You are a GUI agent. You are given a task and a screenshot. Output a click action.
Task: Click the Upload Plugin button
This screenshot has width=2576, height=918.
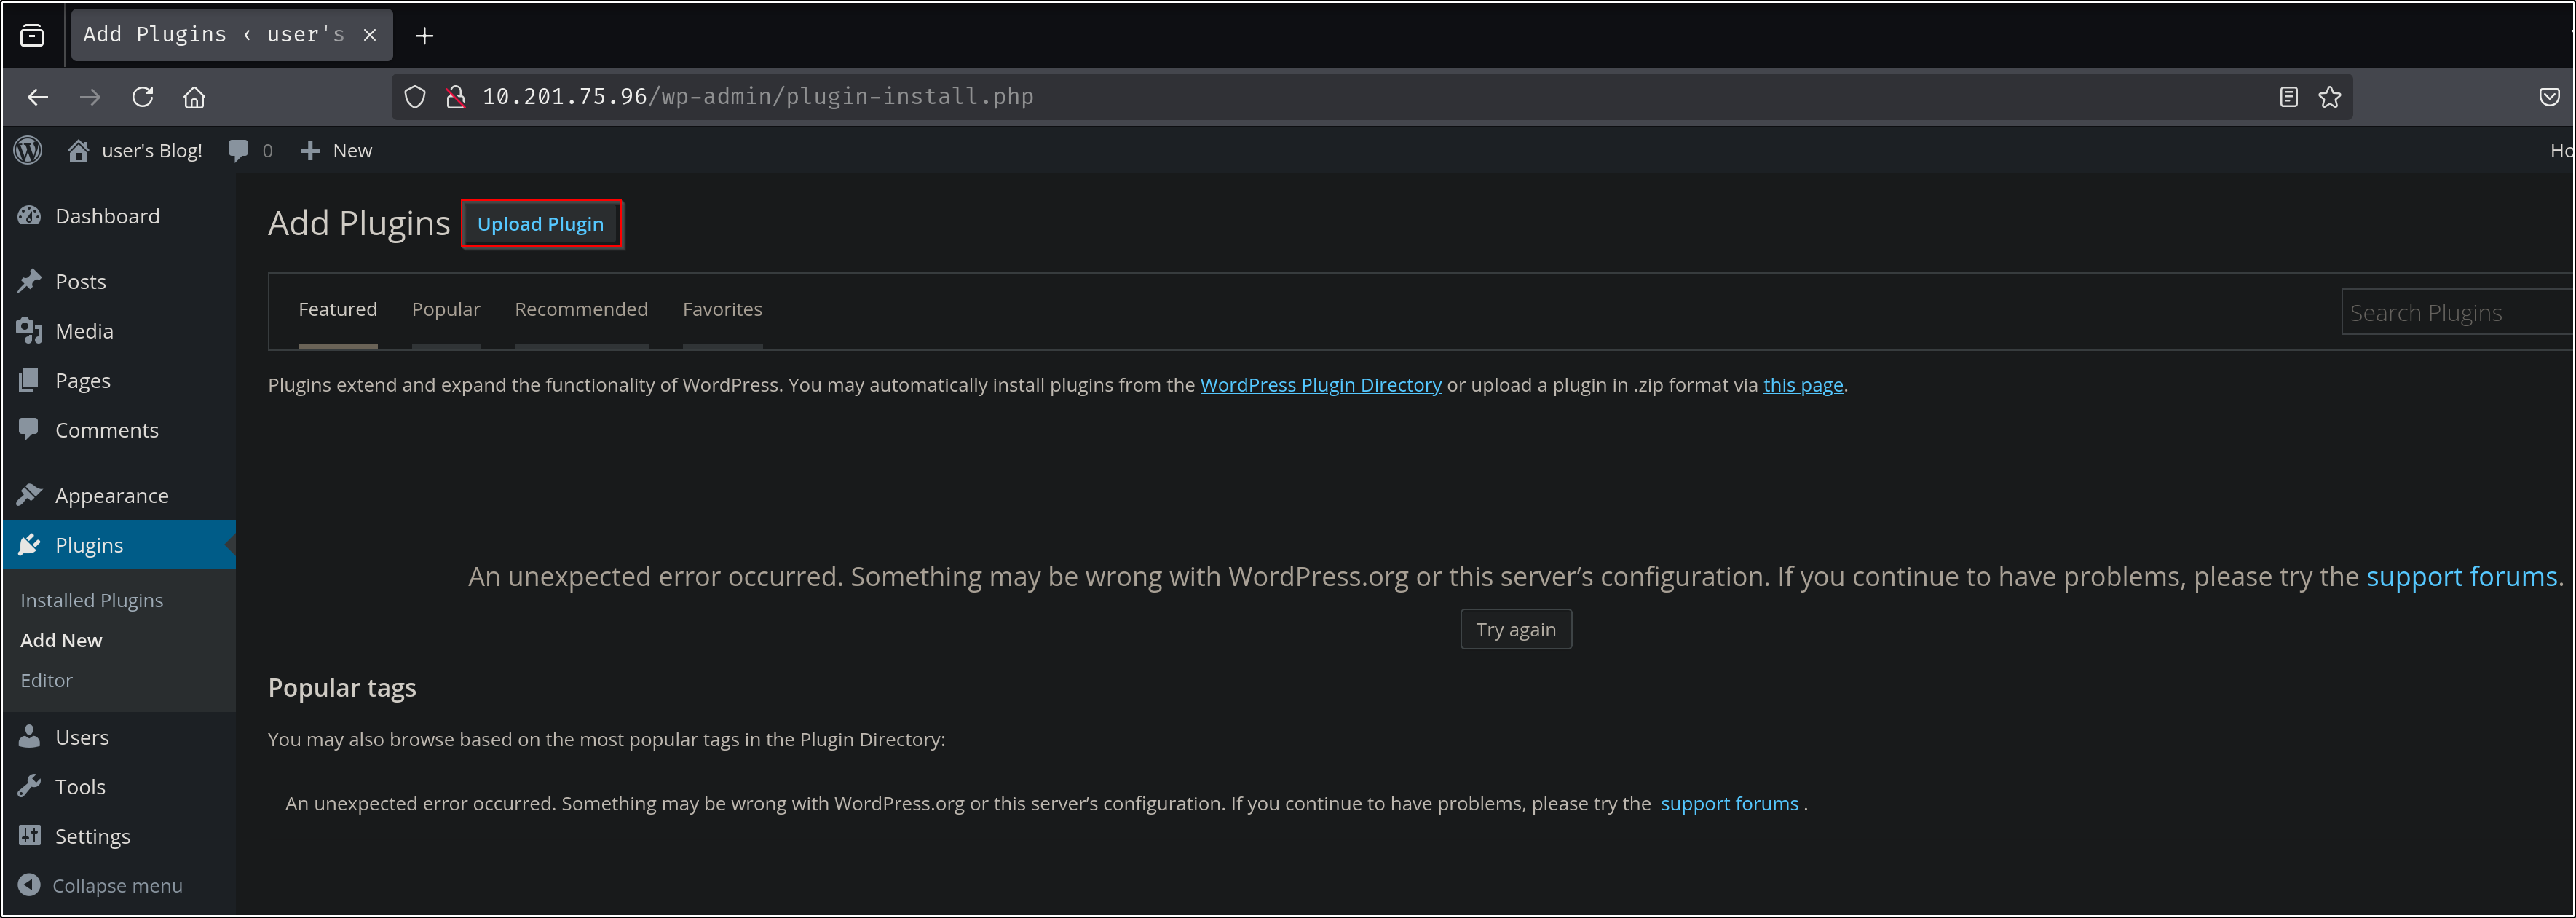[541, 224]
